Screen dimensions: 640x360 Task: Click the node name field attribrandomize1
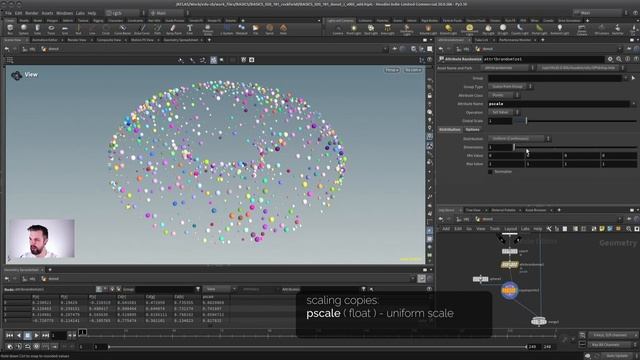[544, 59]
